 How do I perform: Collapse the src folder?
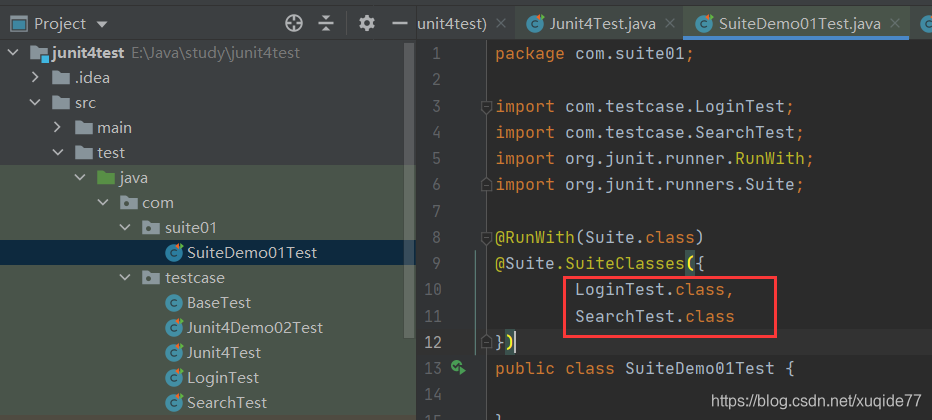(35, 103)
